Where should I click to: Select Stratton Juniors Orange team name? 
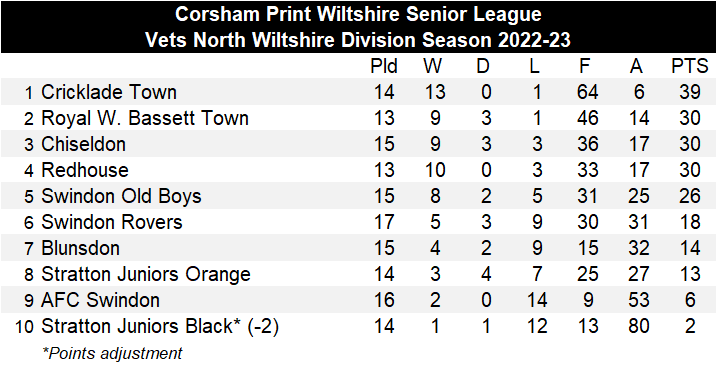pos(146,275)
